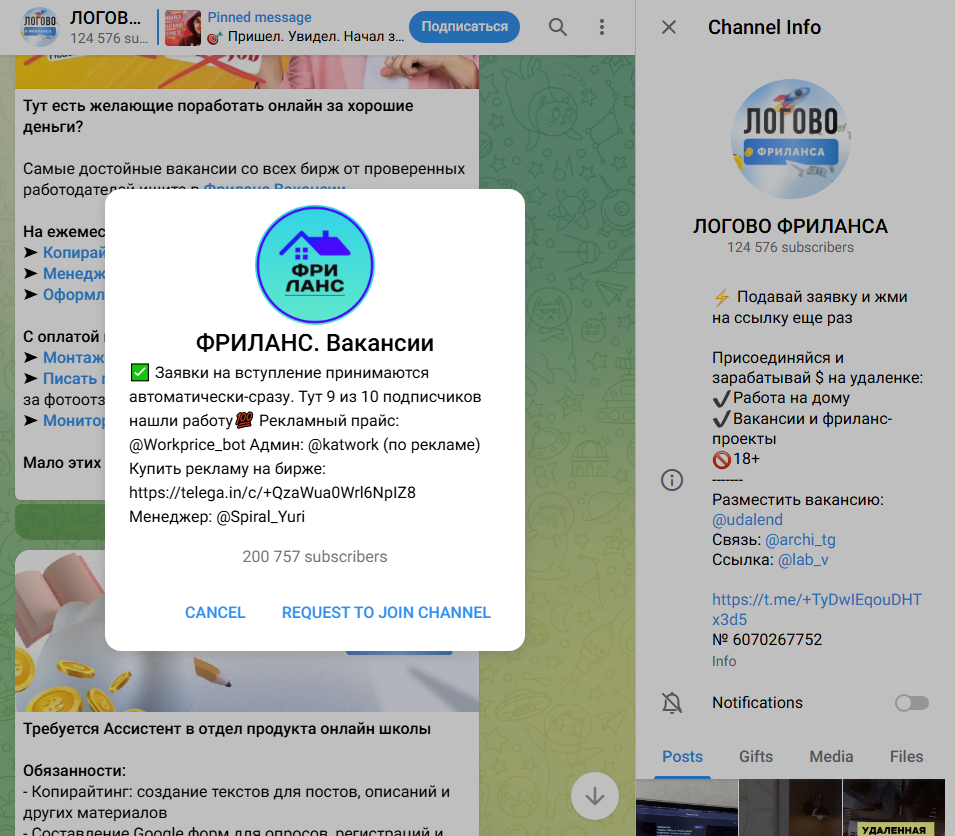The height and width of the screenshot is (836, 955).
Task: Open large ЛОГОВО ФРИЛАНСА profile picture
Action: (x=790, y=139)
